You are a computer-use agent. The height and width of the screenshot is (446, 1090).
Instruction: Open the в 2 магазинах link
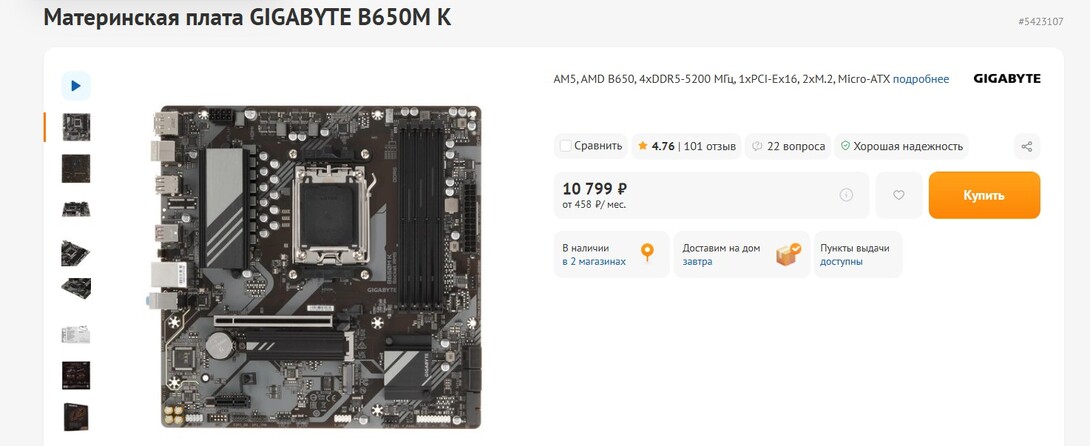pyautogui.click(x=594, y=262)
